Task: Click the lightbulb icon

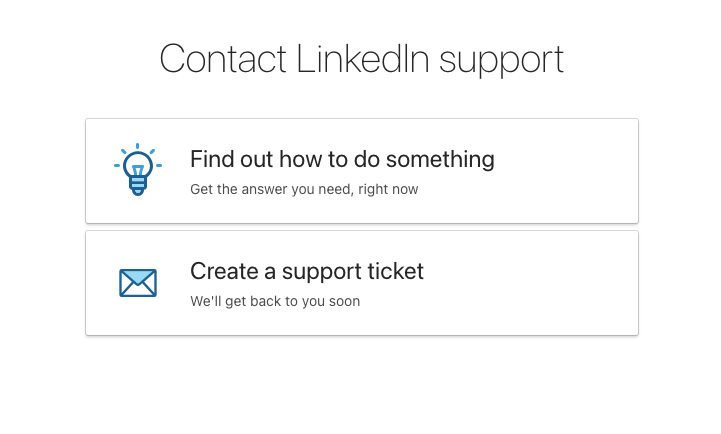Action: tap(138, 169)
